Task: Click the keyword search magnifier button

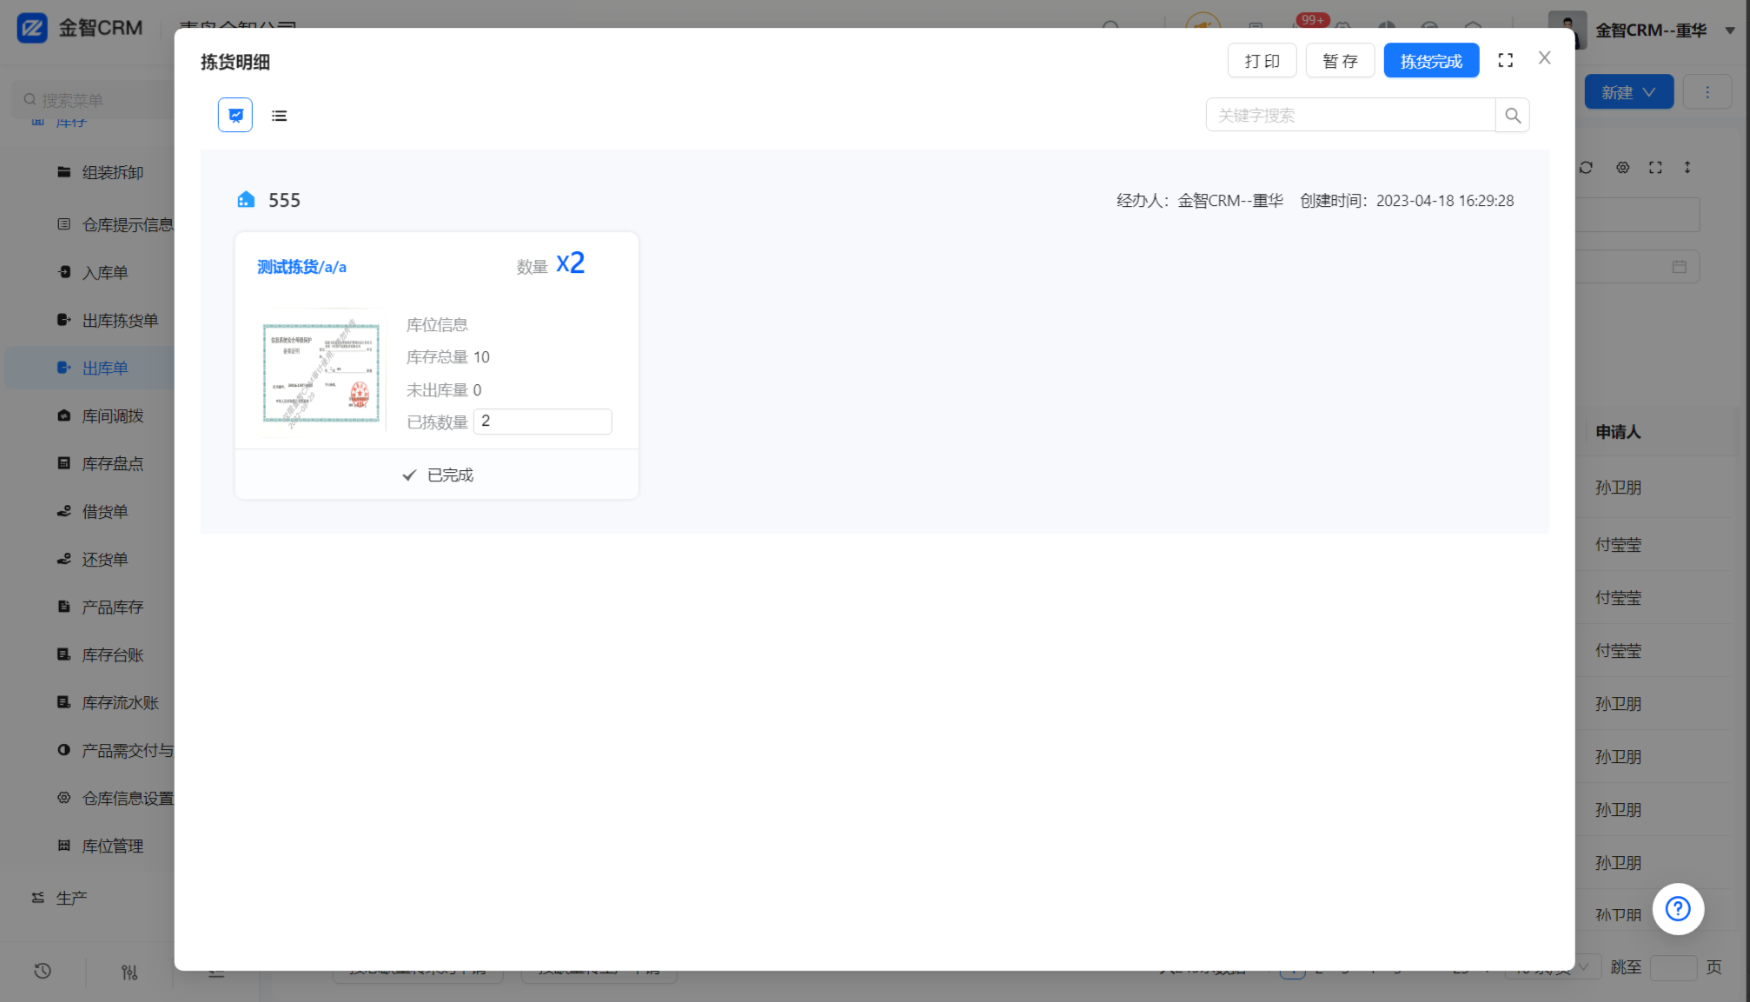Action: 1513,115
